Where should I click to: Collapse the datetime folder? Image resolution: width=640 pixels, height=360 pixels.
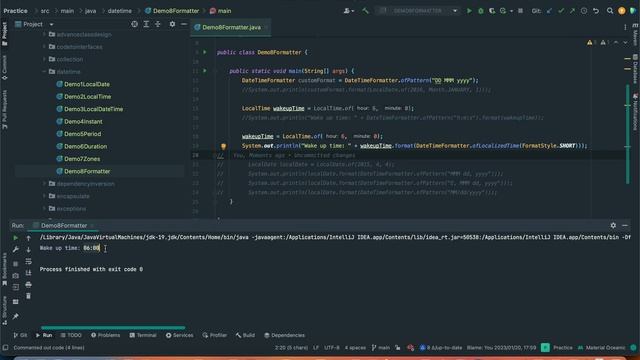(x=44, y=72)
